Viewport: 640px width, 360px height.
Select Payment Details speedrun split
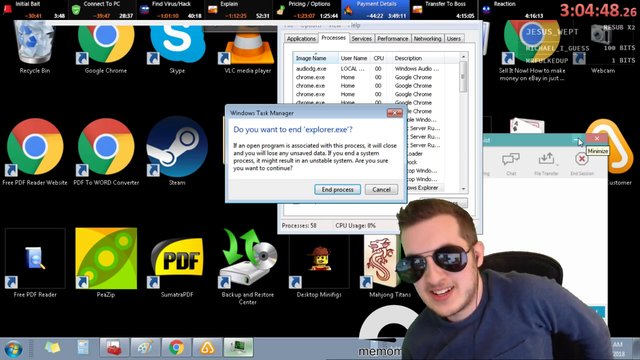coord(375,10)
